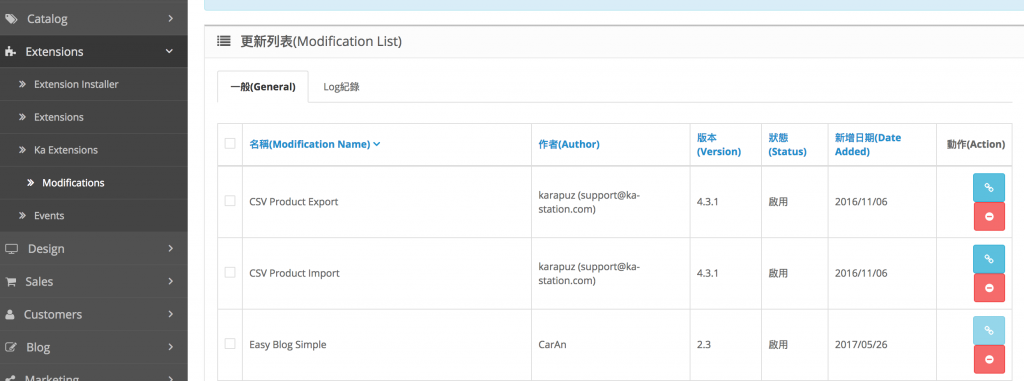Click sort arrow next to Modification Name header
The height and width of the screenshot is (381, 1024).
pos(377,144)
